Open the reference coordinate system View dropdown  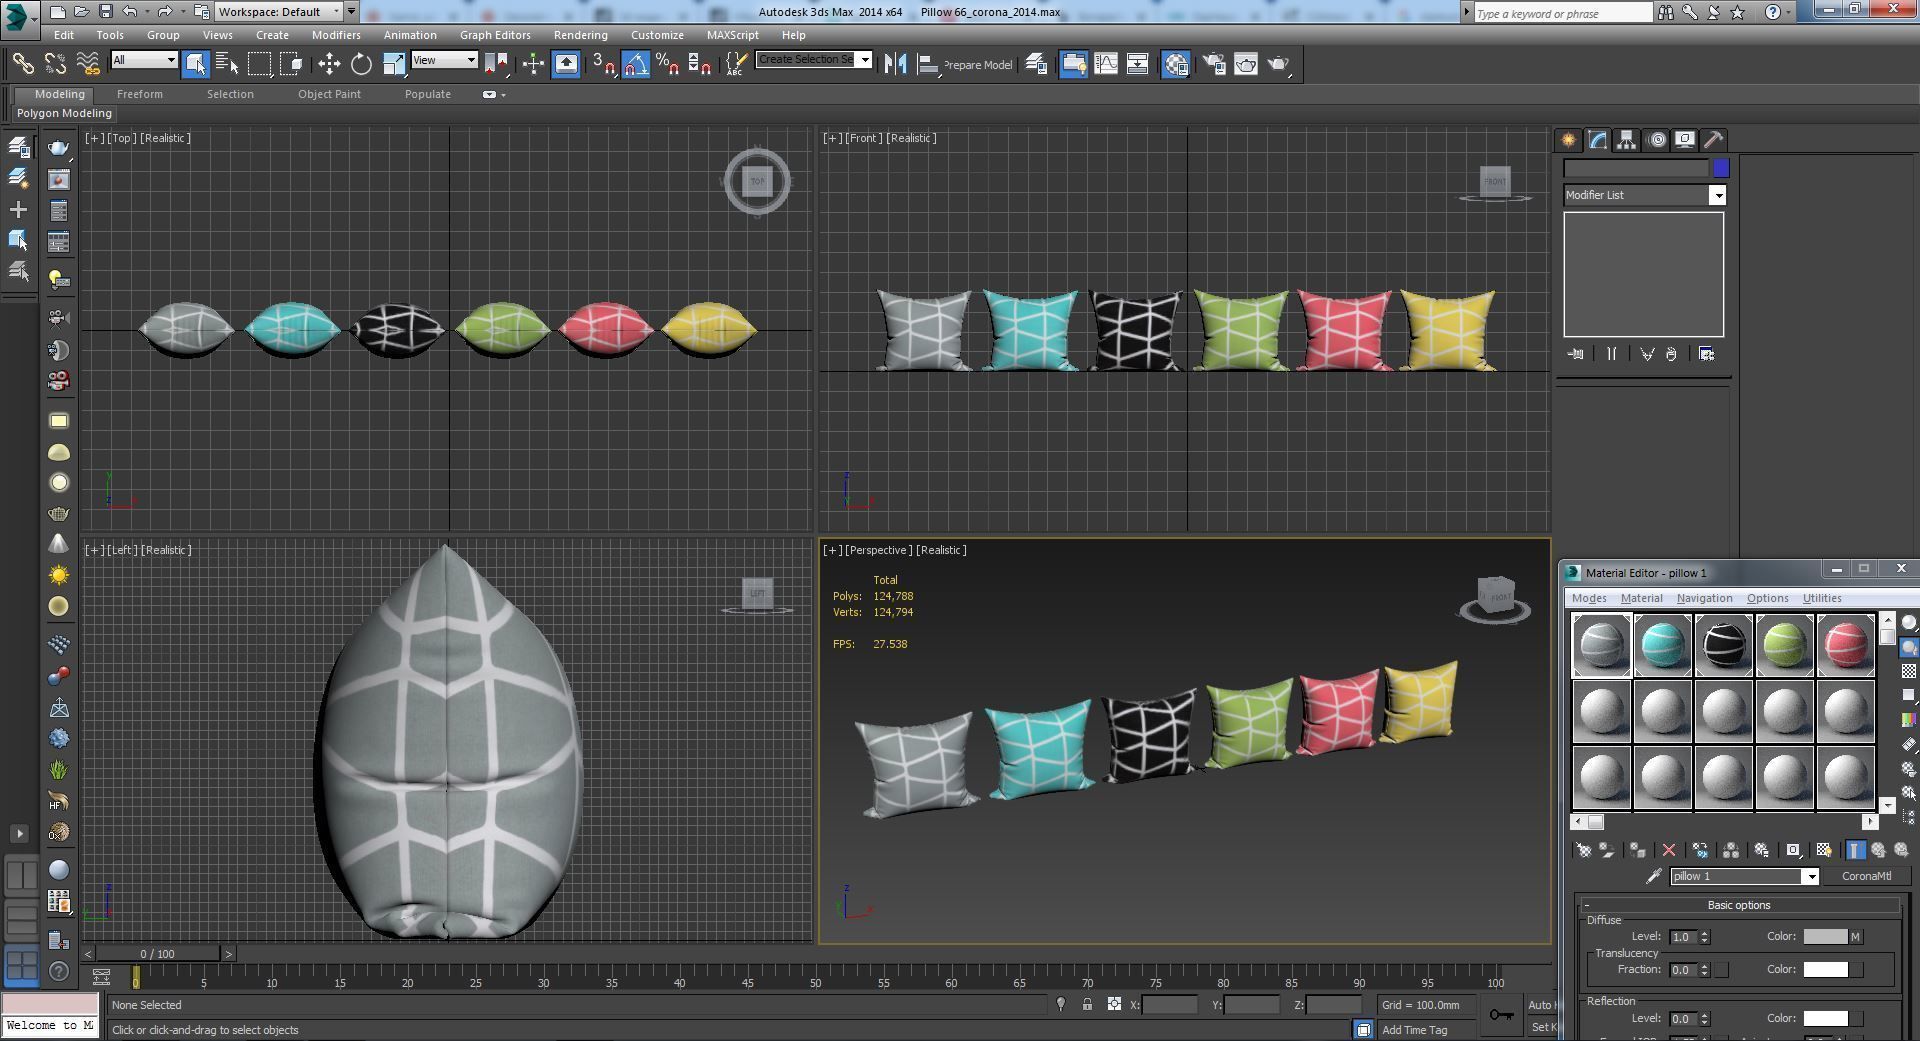pos(444,60)
